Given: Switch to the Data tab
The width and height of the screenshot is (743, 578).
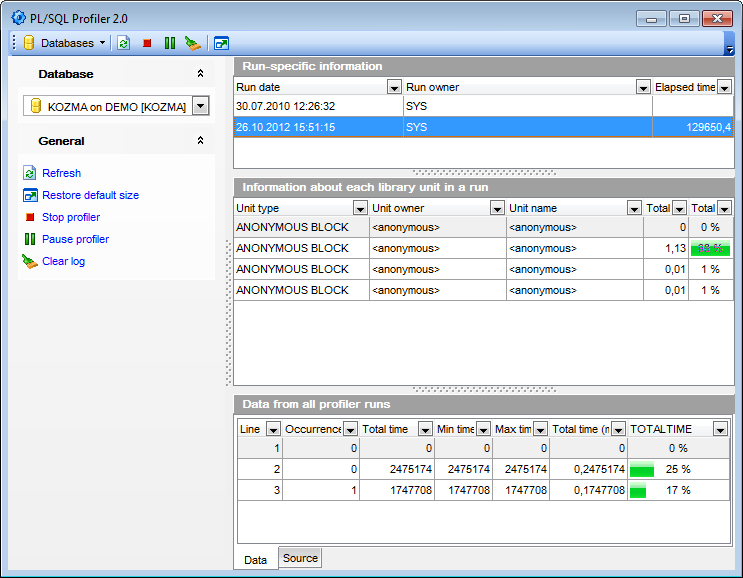Looking at the screenshot, I should [255, 559].
